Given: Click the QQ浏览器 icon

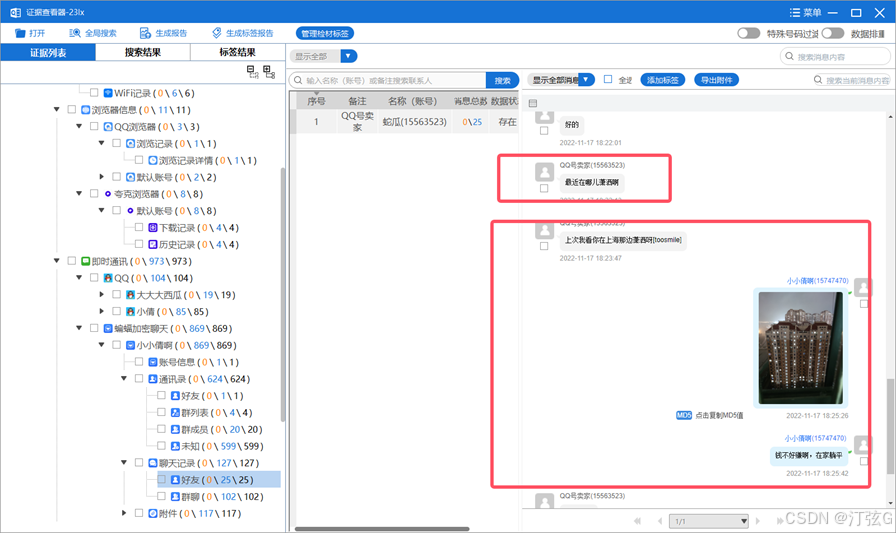Looking at the screenshot, I should coord(108,126).
